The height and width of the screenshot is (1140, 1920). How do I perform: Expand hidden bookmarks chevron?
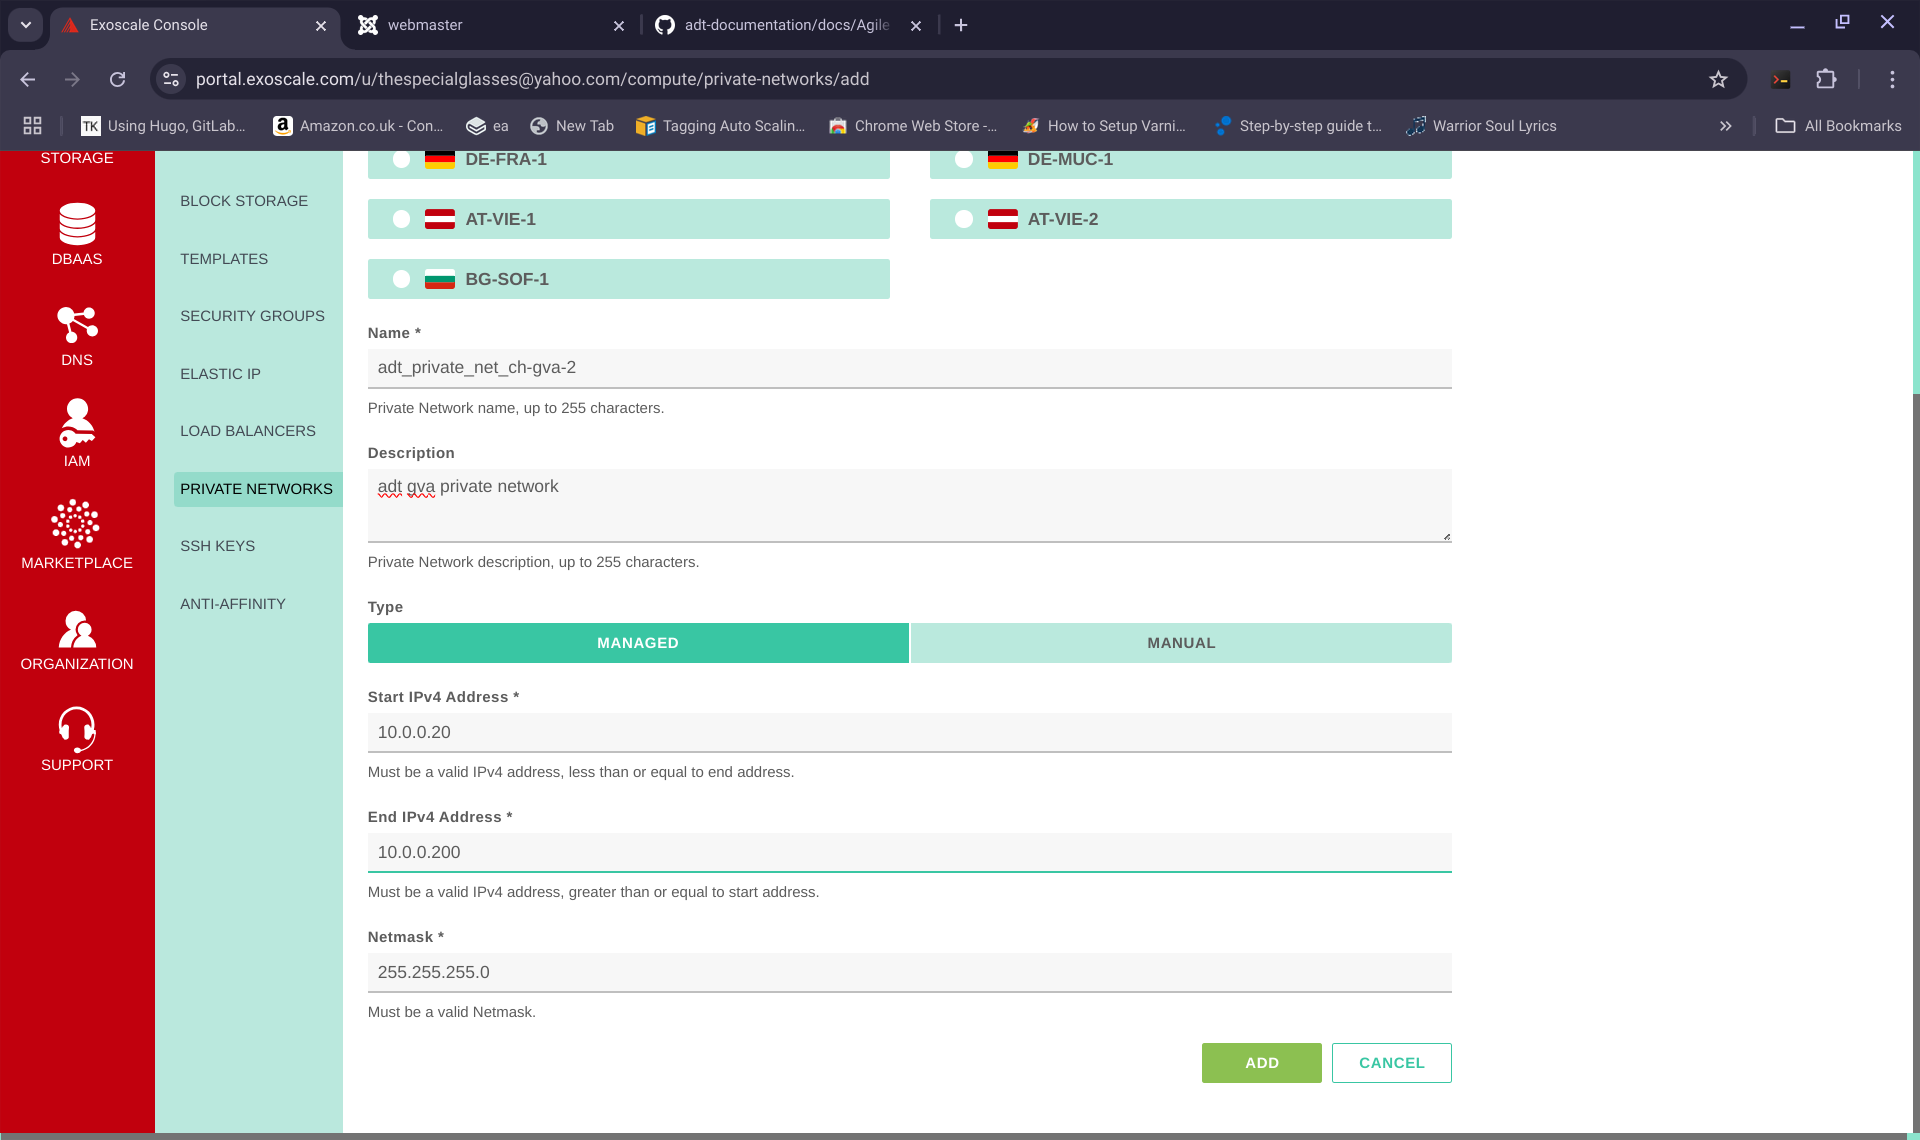(1725, 126)
